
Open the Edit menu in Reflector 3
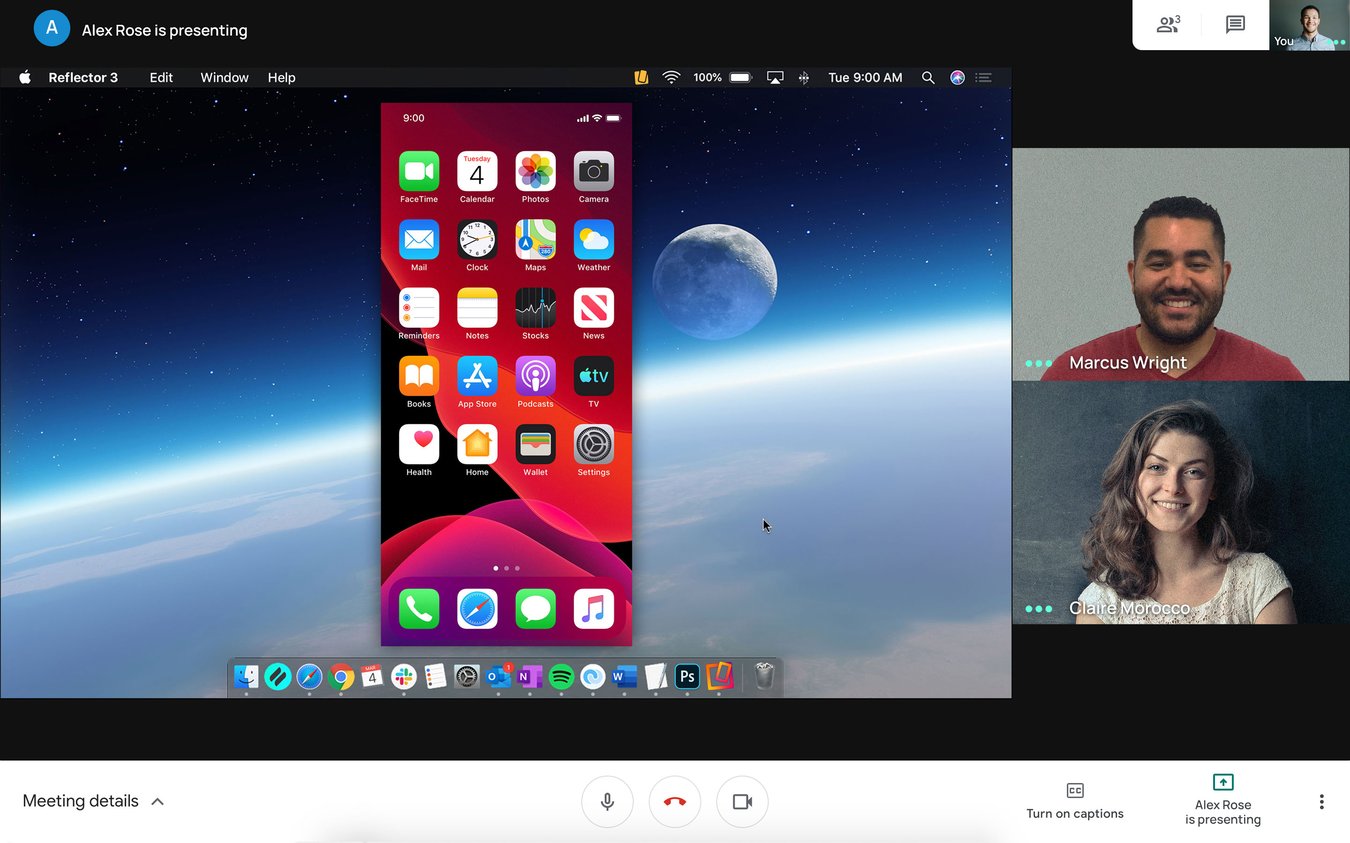[161, 77]
